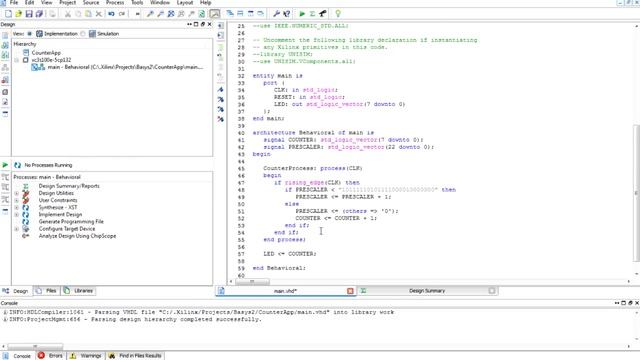640x360 pixels.
Task: Click the Copy toolbar icon
Action: [x=78, y=14]
